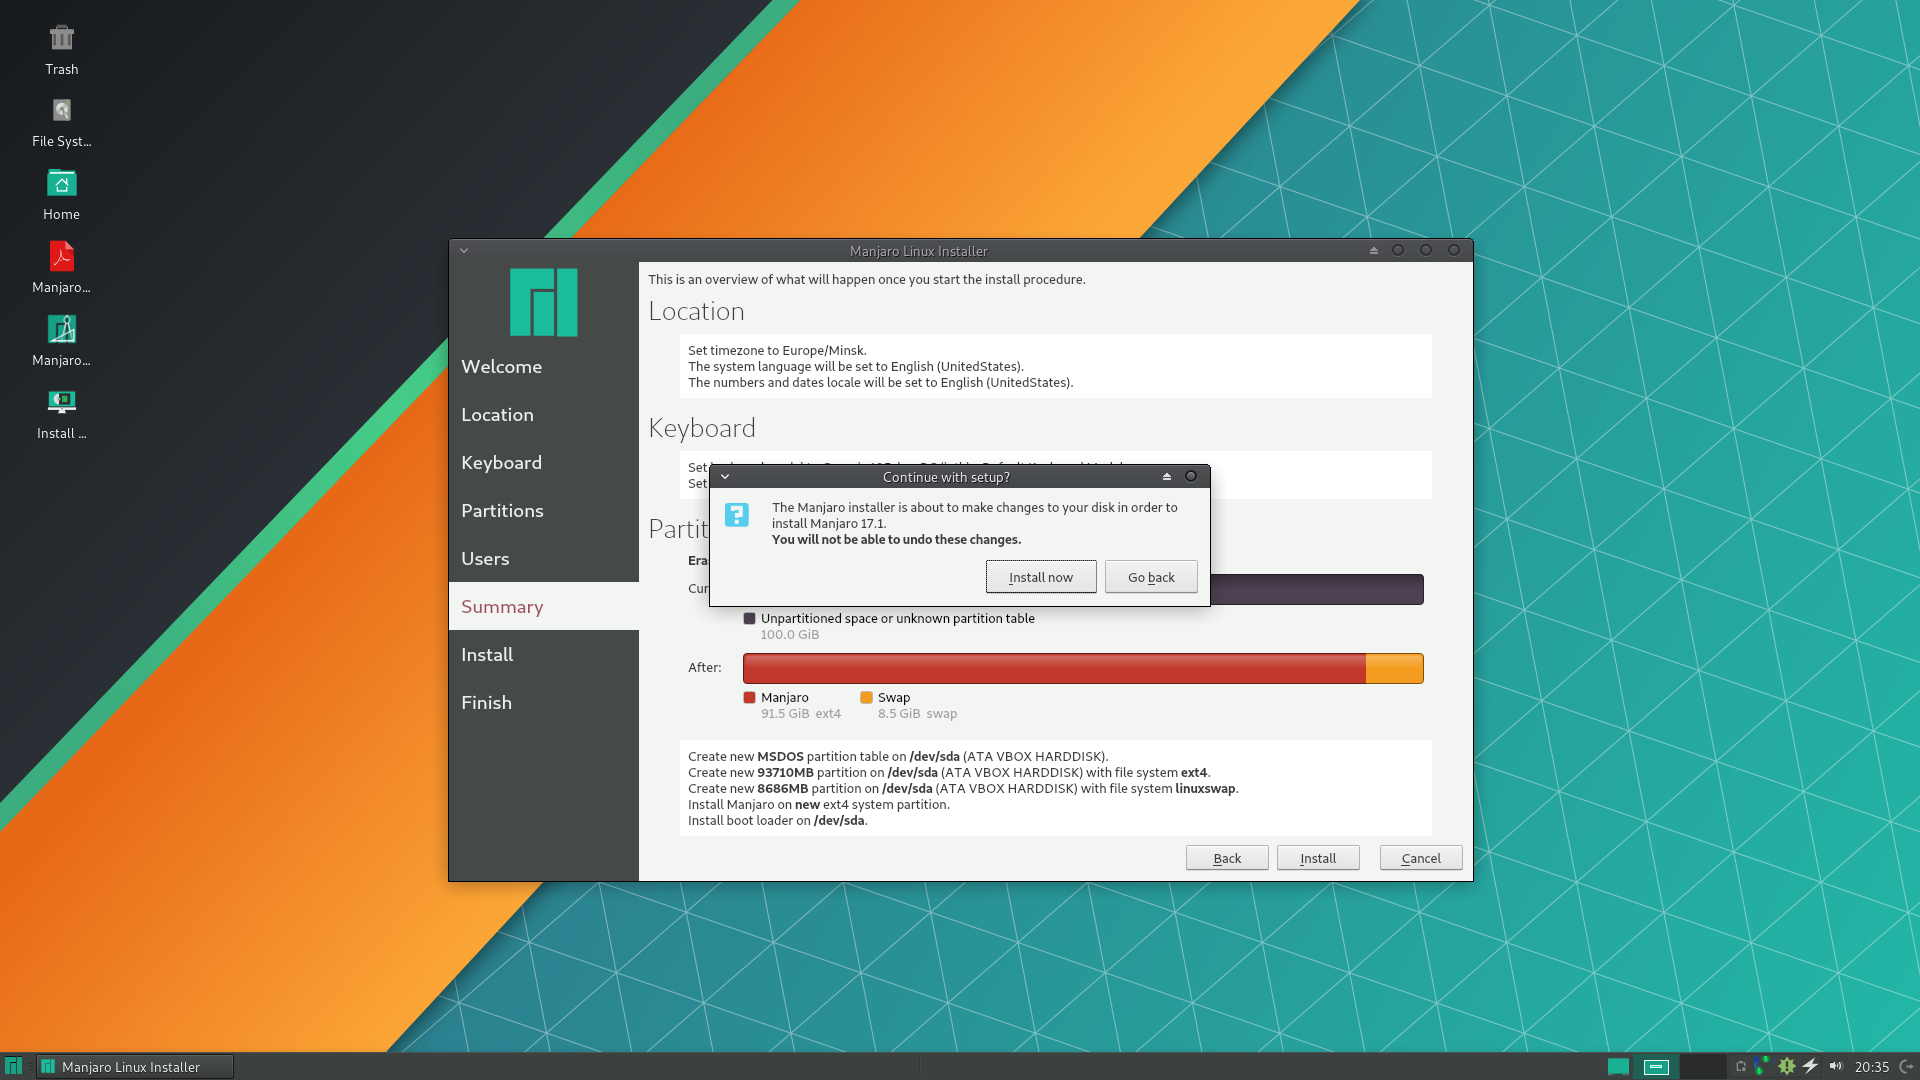
Task: Cancel the Manjaro installation
Action: pyautogui.click(x=1421, y=858)
